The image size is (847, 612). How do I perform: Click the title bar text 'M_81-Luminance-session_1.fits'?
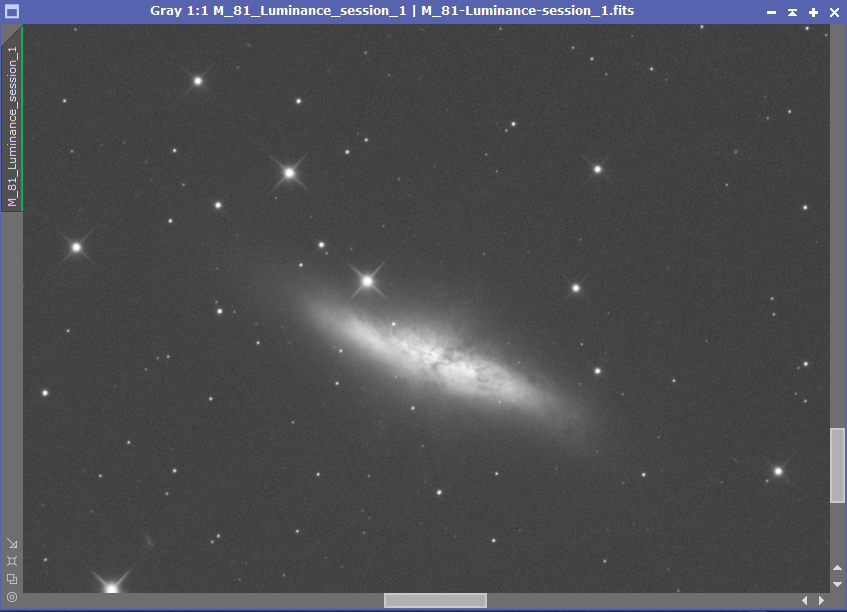(527, 11)
